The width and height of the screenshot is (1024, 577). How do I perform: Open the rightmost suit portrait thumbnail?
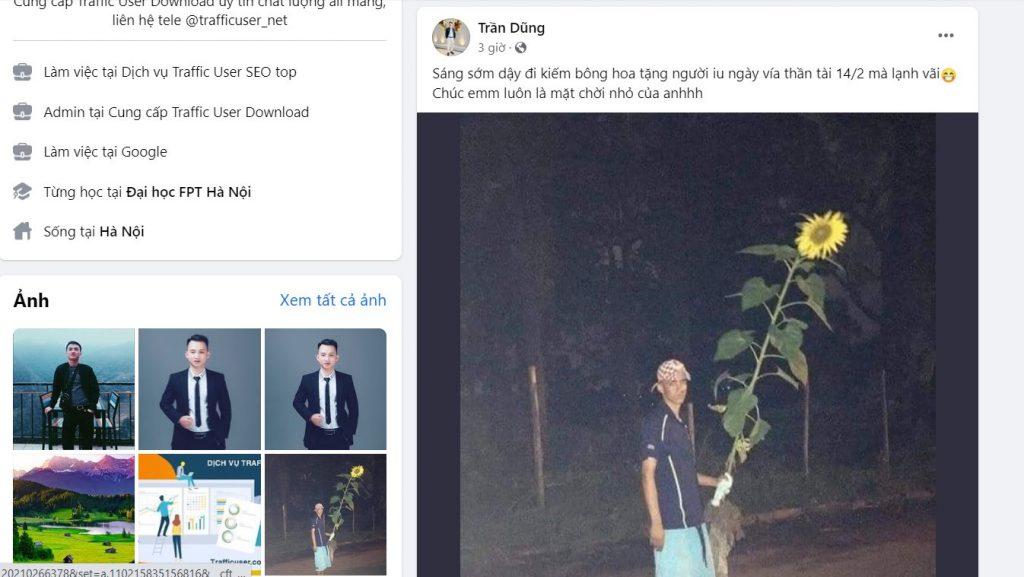(x=325, y=389)
